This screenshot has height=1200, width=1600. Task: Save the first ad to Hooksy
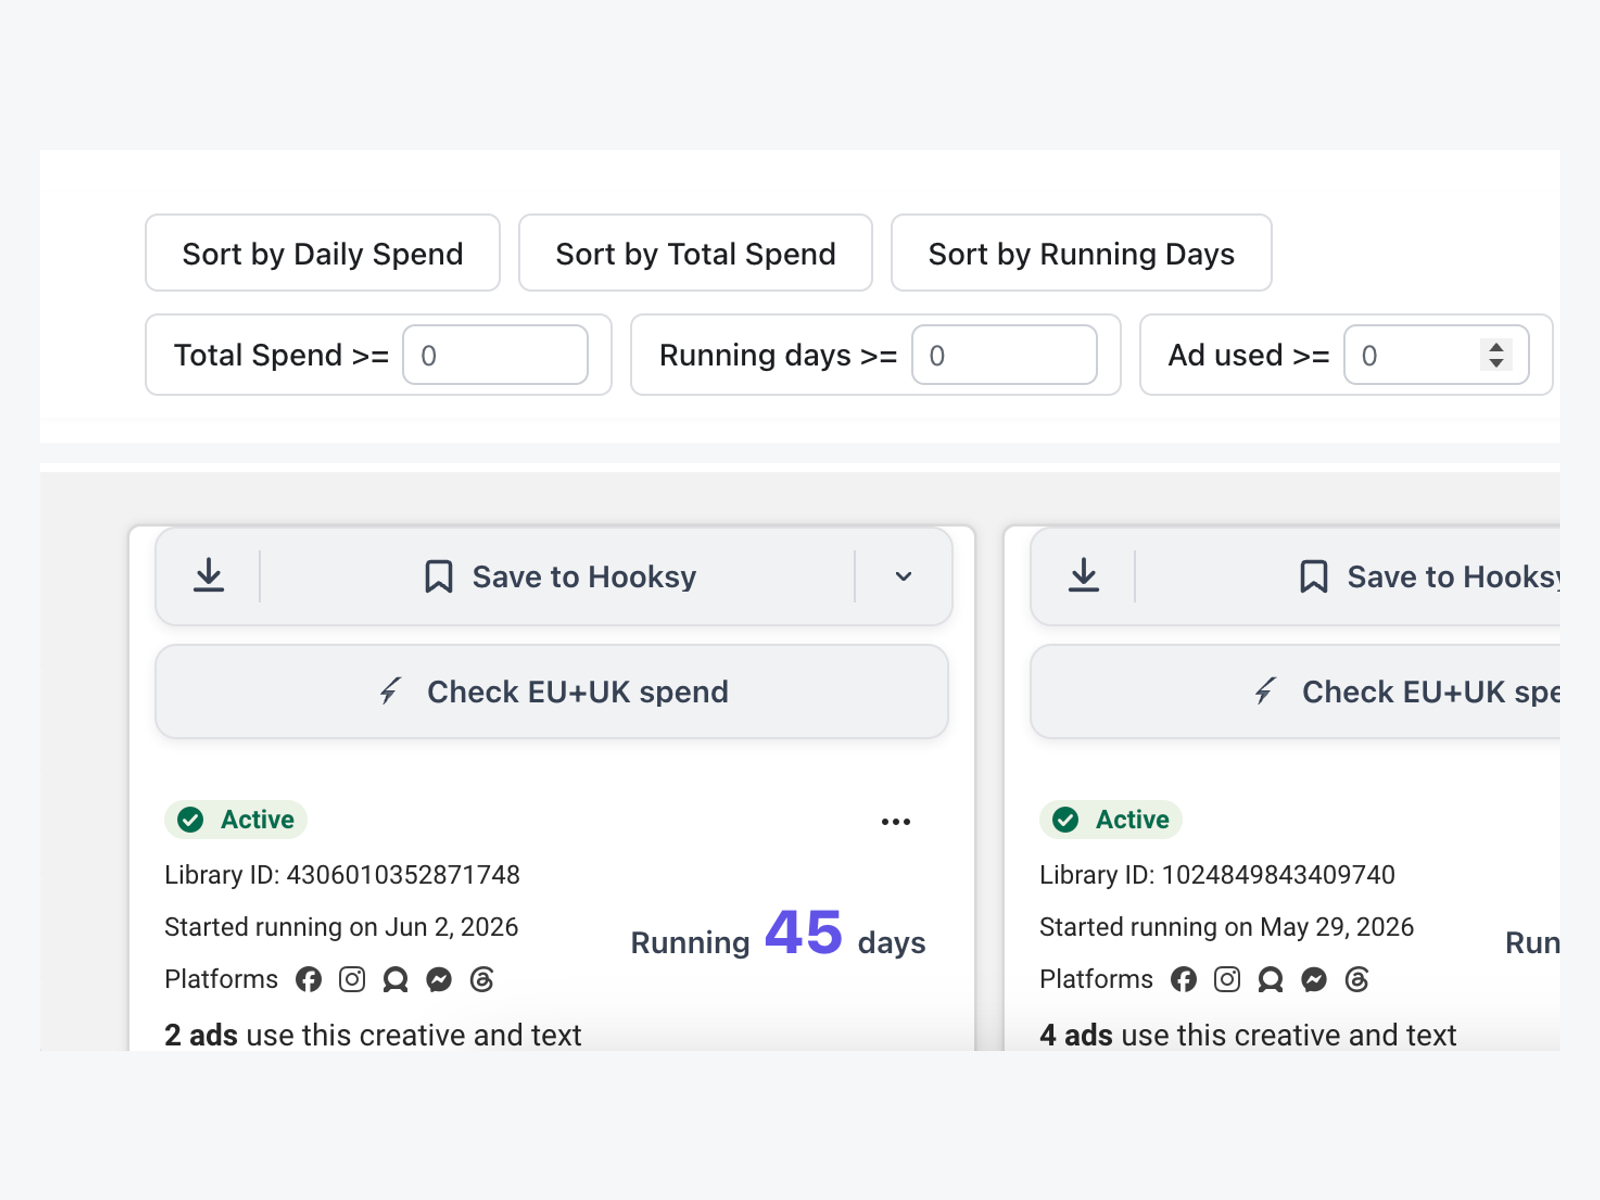558,577
